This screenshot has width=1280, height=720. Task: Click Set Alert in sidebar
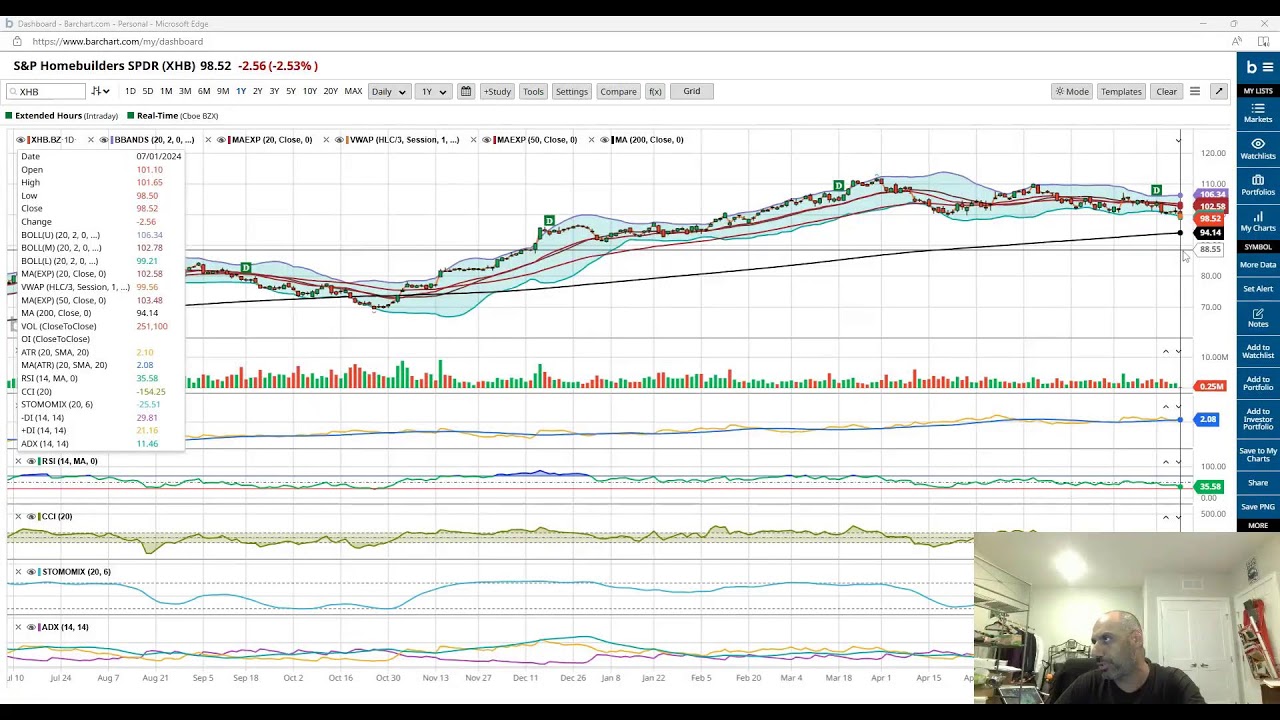pos(1258,289)
